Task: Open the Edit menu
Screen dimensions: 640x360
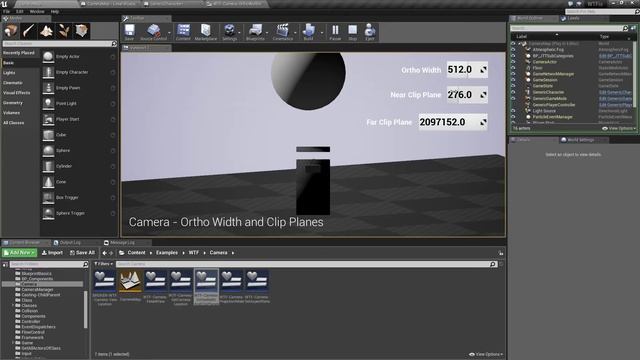Action: click(x=20, y=11)
